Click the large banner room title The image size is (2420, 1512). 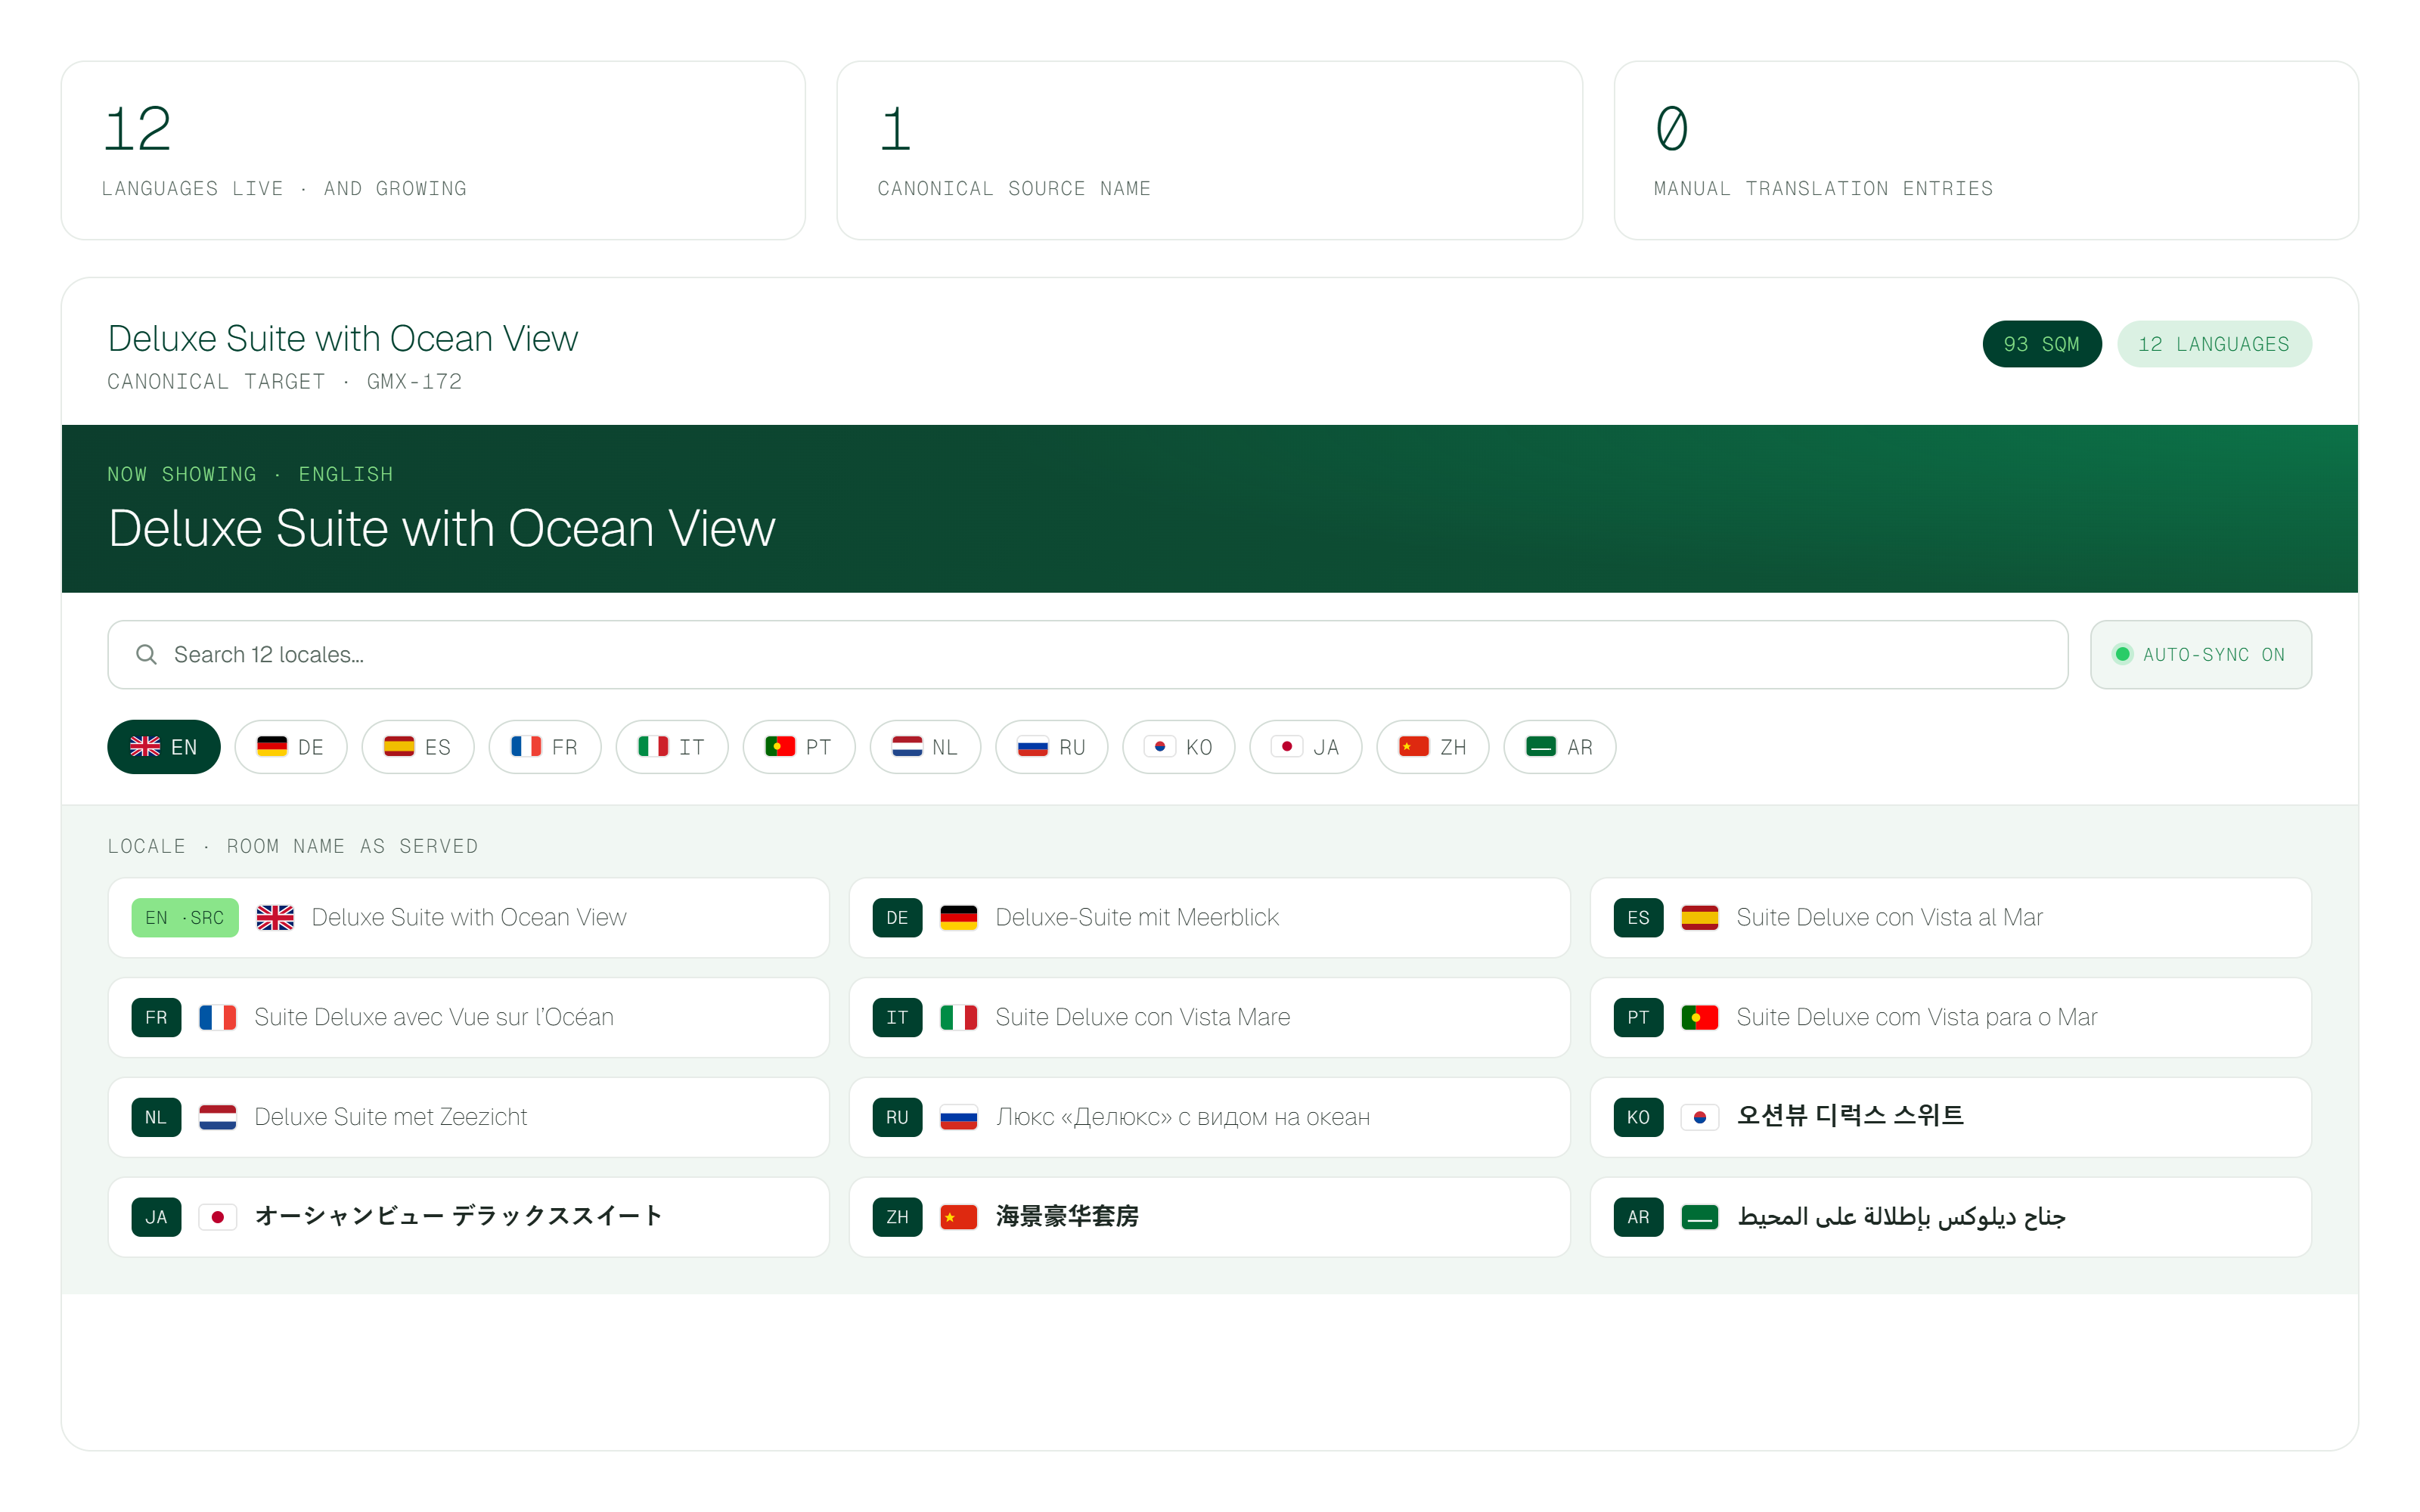click(x=442, y=529)
